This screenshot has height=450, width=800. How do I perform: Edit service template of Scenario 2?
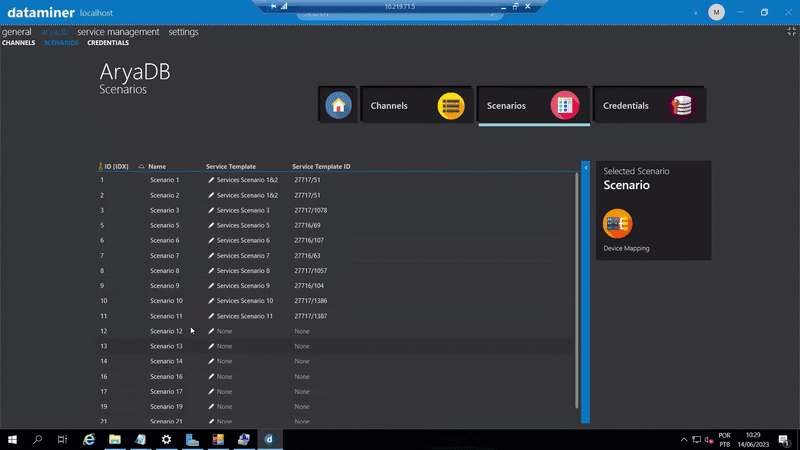point(211,195)
